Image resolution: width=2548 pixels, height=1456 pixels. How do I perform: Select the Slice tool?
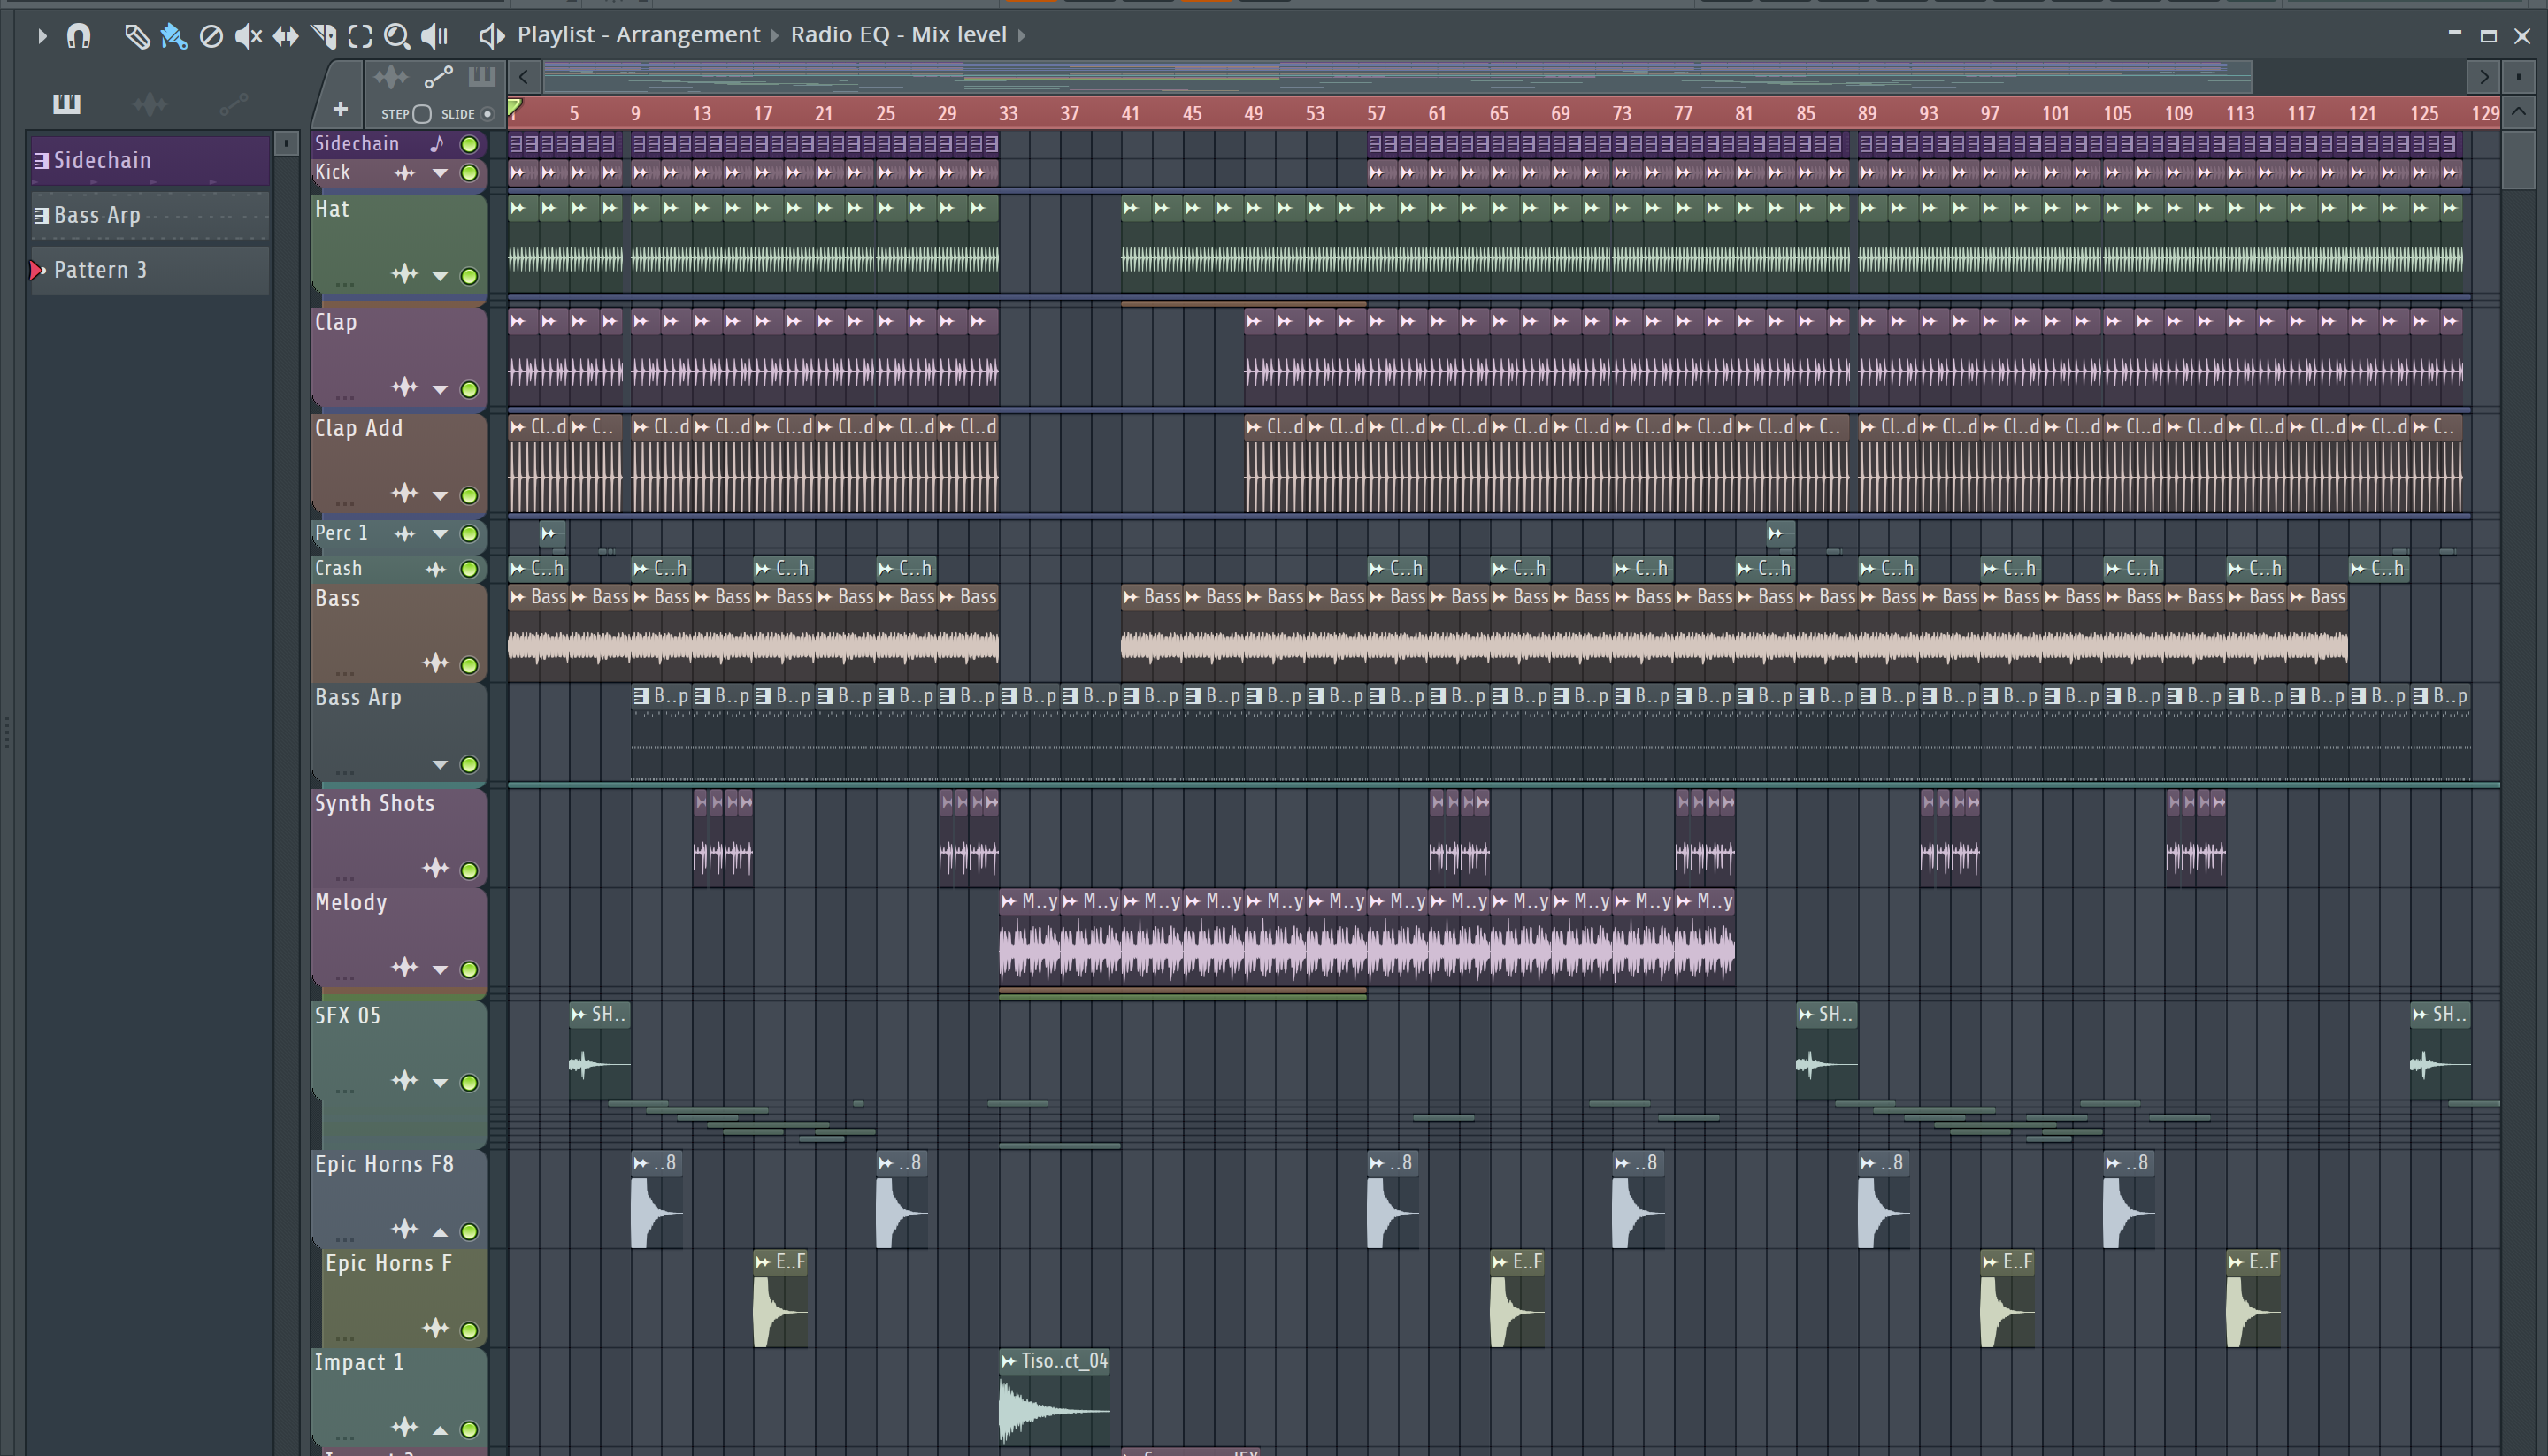pyautogui.click(x=323, y=36)
